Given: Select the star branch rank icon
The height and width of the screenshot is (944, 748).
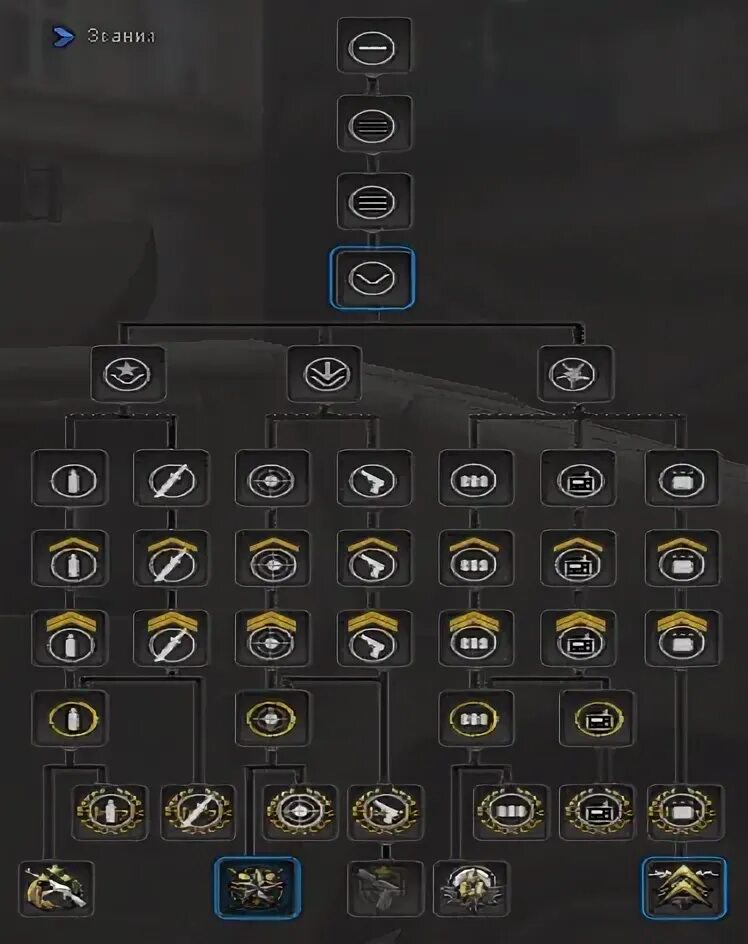Looking at the screenshot, I should point(127,374).
